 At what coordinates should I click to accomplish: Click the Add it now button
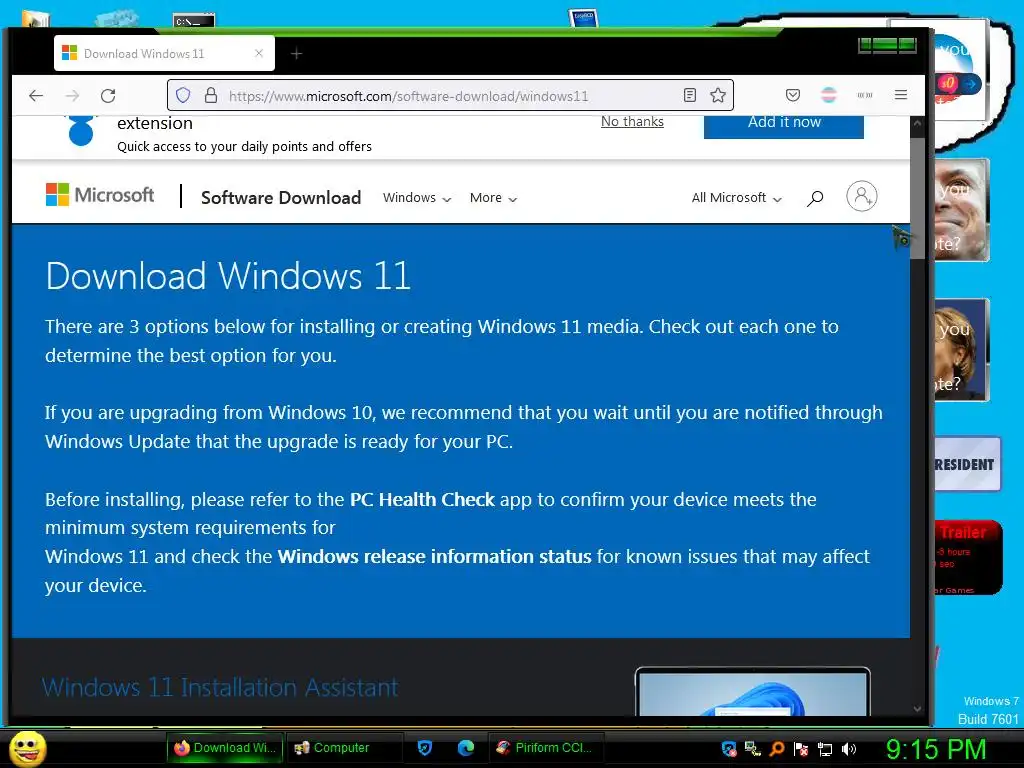pyautogui.click(x=784, y=126)
